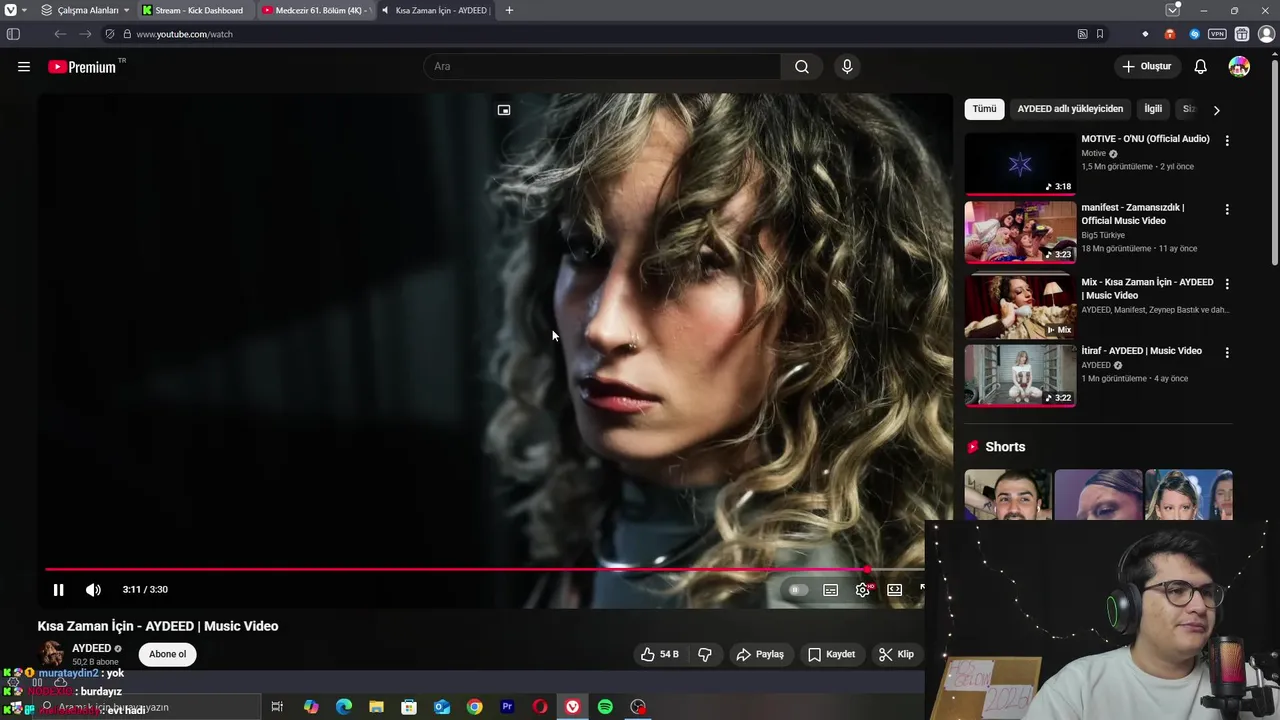Open the red extension icon in toolbar
The height and width of the screenshot is (720, 1280).
tap(1170, 34)
